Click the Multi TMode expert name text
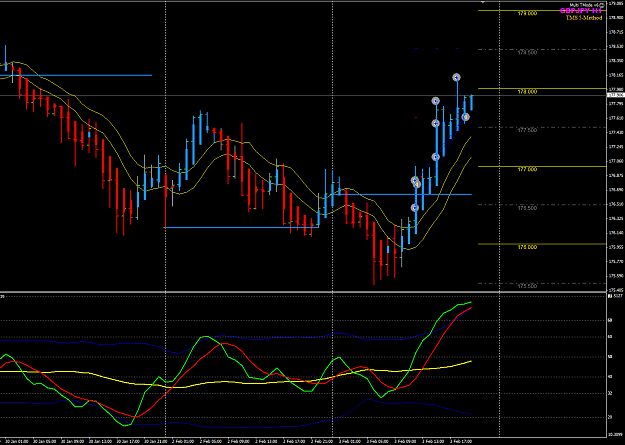The height and width of the screenshot is (445, 625). [x=584, y=5]
